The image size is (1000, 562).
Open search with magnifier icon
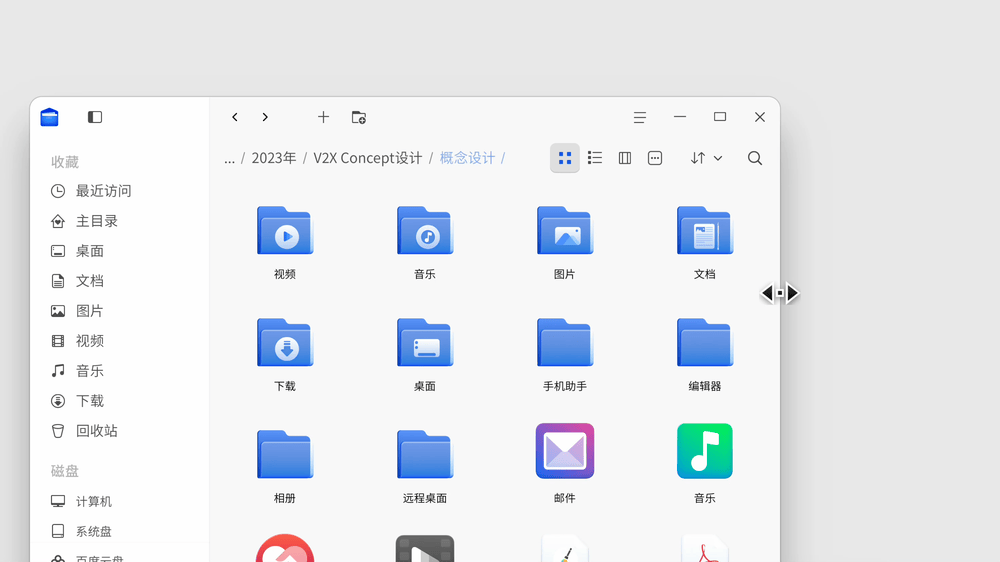point(755,158)
